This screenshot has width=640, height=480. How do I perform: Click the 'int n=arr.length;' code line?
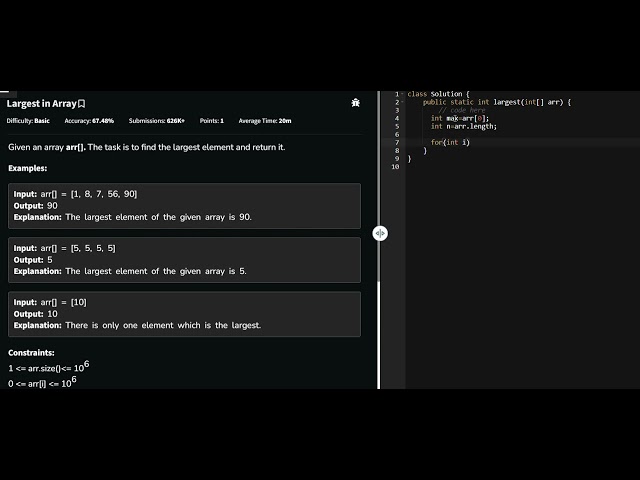coord(464,127)
